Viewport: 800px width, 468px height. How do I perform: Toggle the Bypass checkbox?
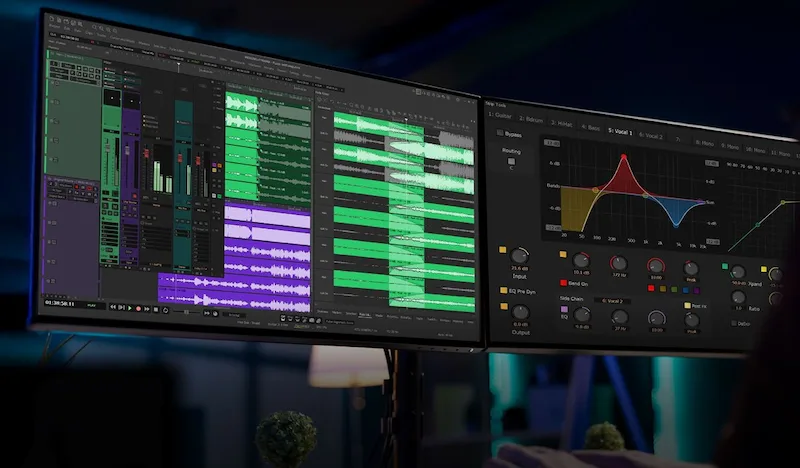(x=502, y=134)
